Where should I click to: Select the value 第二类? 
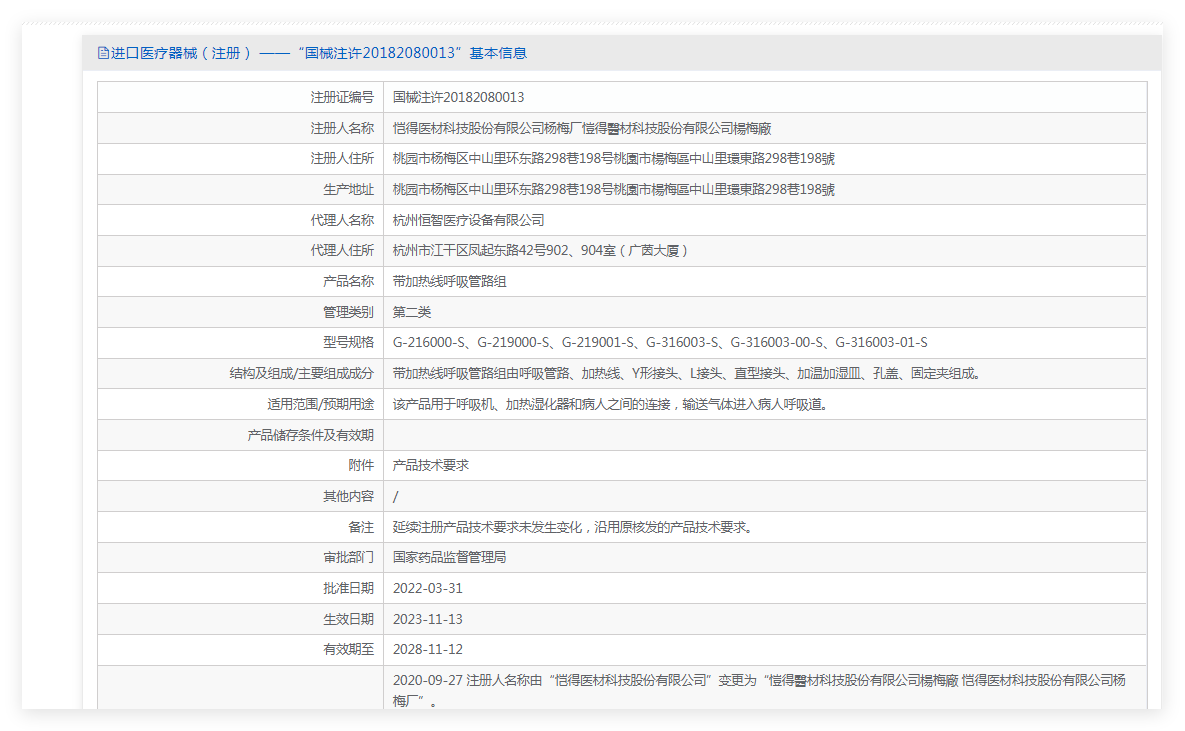pos(412,312)
